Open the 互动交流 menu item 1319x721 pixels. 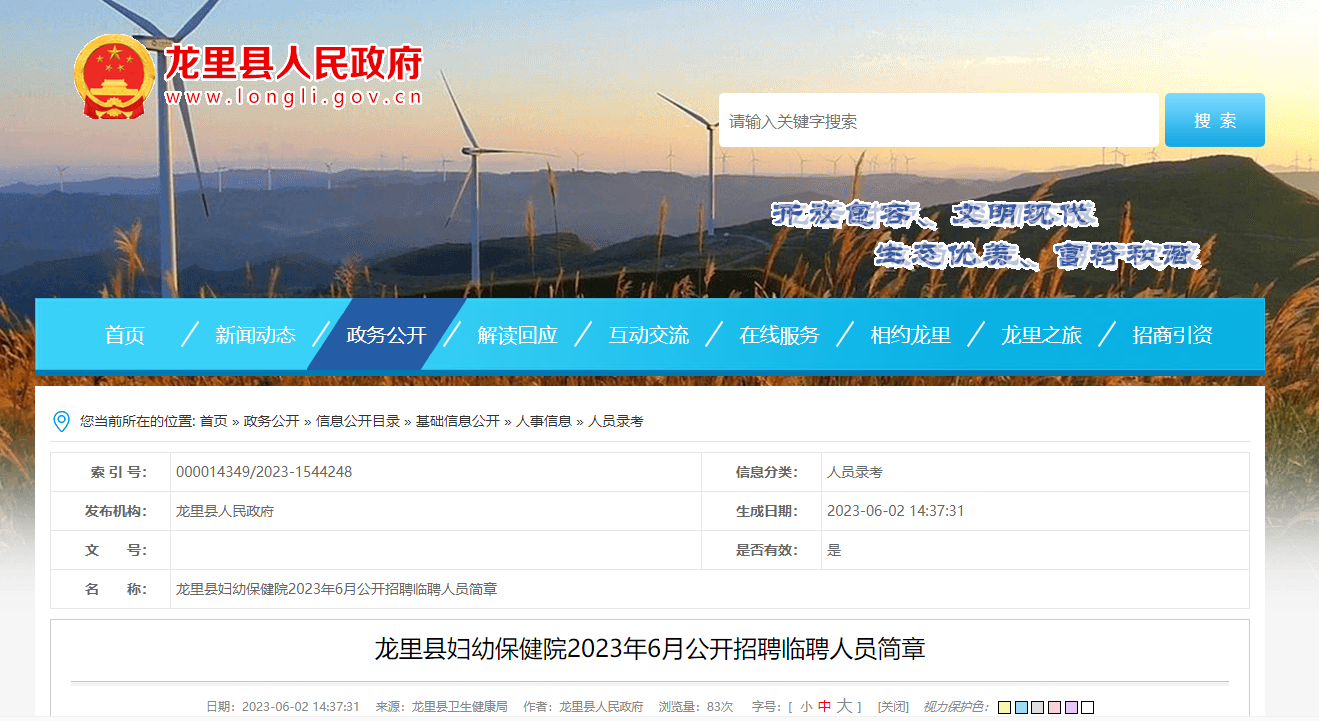[x=649, y=335]
